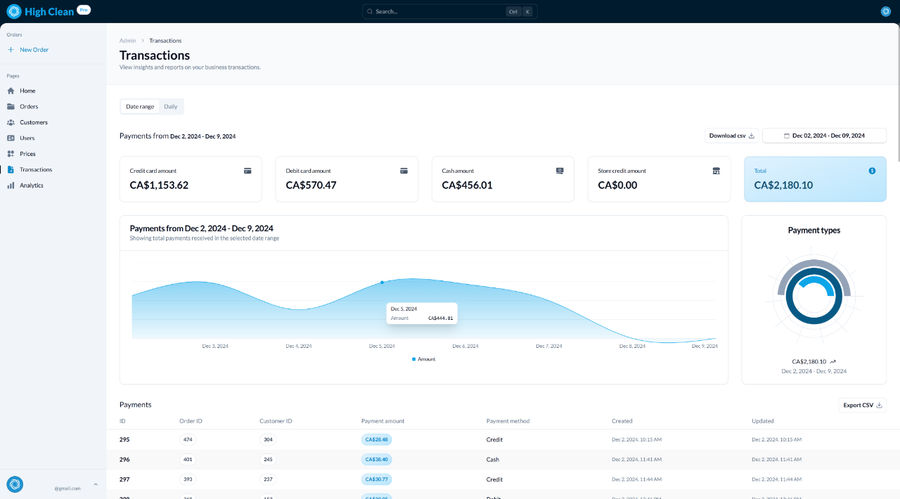Open the Prices page

click(27, 154)
